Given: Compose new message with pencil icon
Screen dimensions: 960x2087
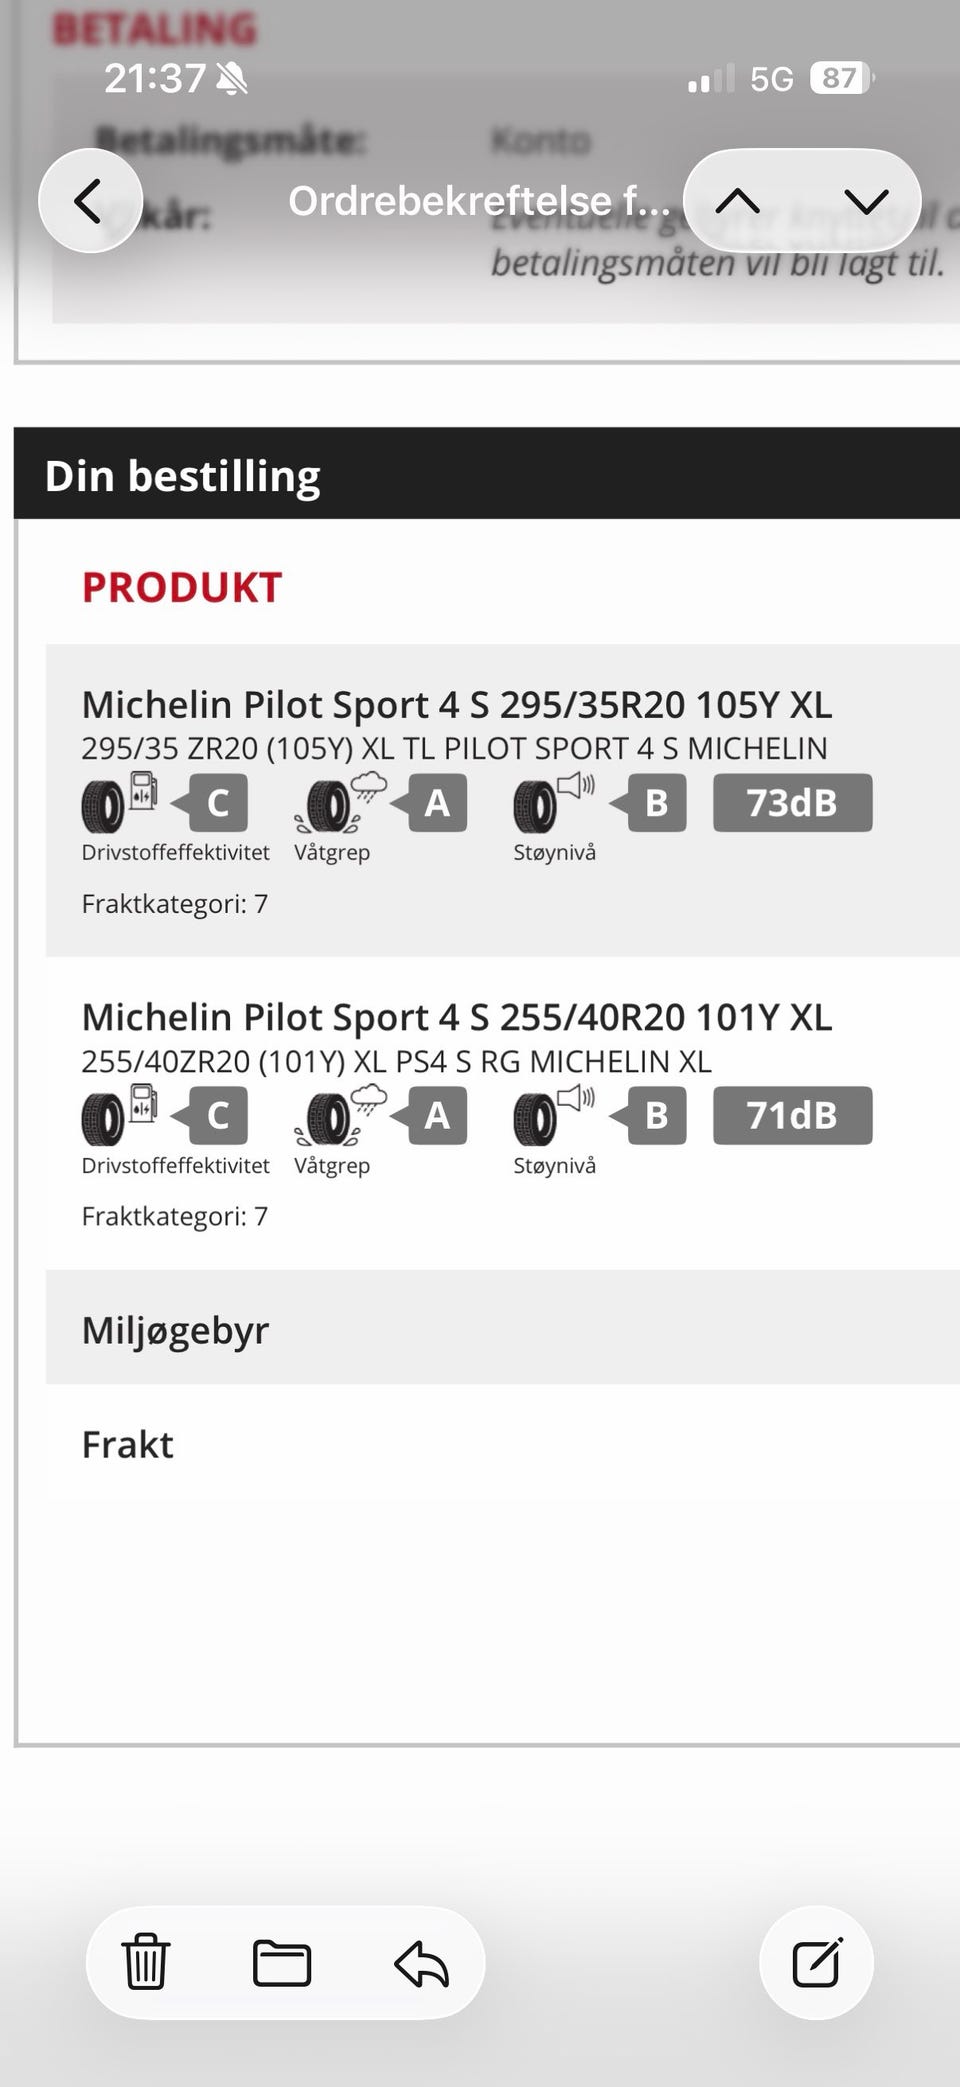Looking at the screenshot, I should coord(817,1962).
